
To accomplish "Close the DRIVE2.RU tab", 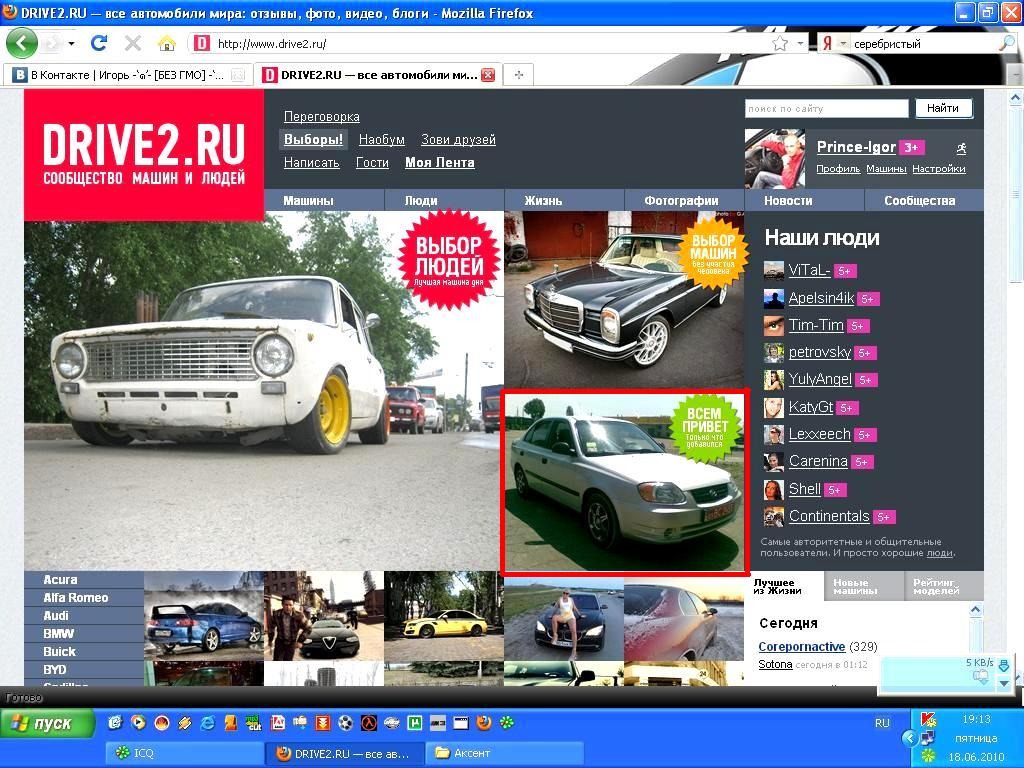I will (x=488, y=75).
